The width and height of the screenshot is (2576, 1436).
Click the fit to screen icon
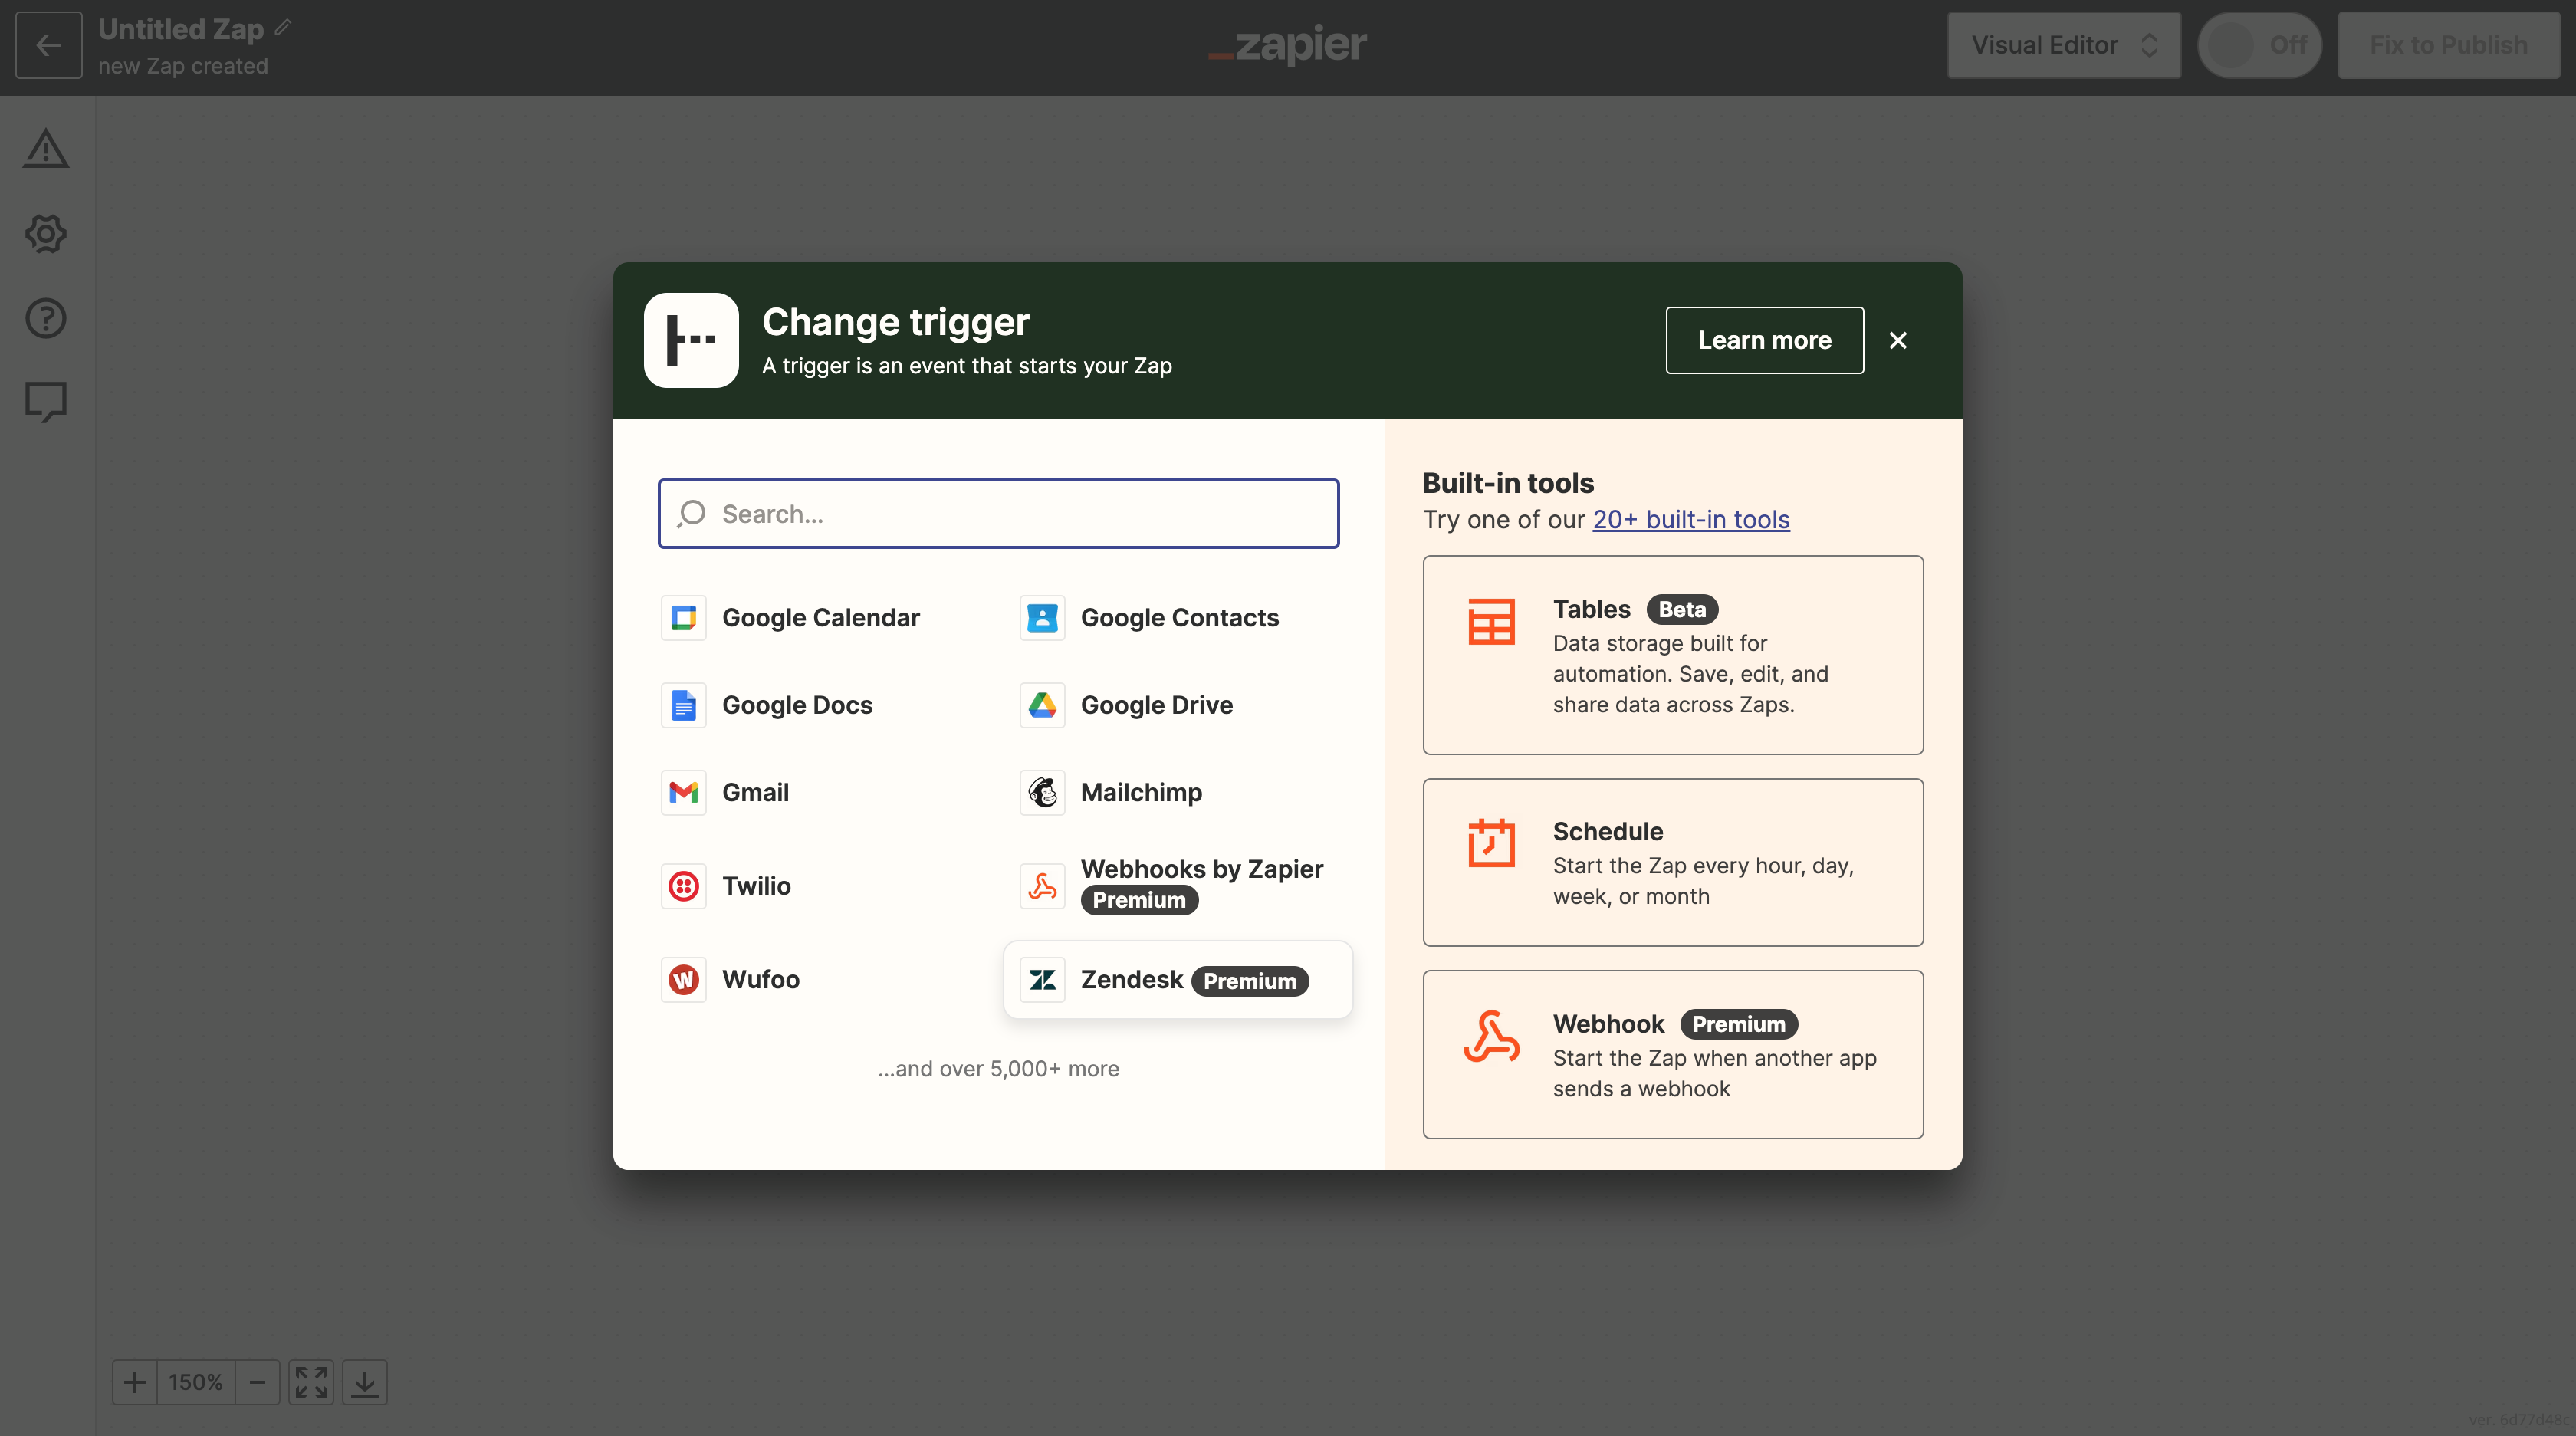tap(311, 1382)
